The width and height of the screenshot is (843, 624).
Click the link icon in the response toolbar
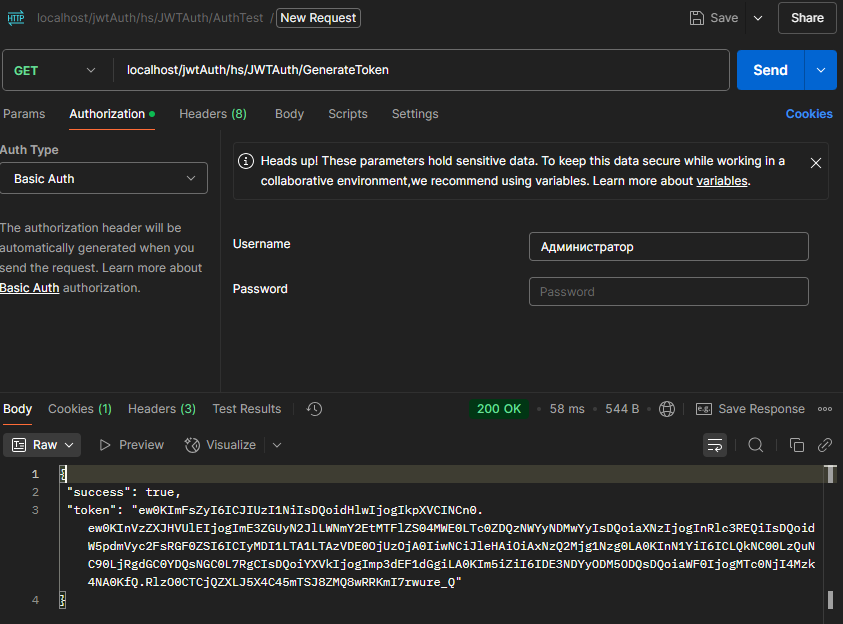coord(825,445)
